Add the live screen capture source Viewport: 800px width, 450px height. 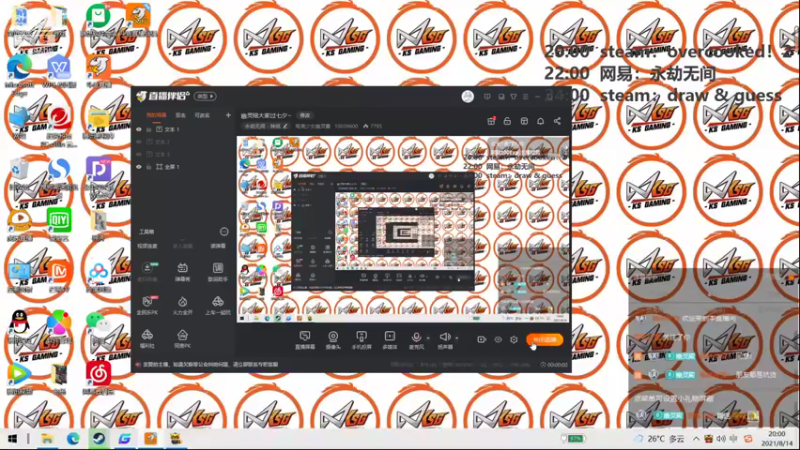tap(305, 339)
